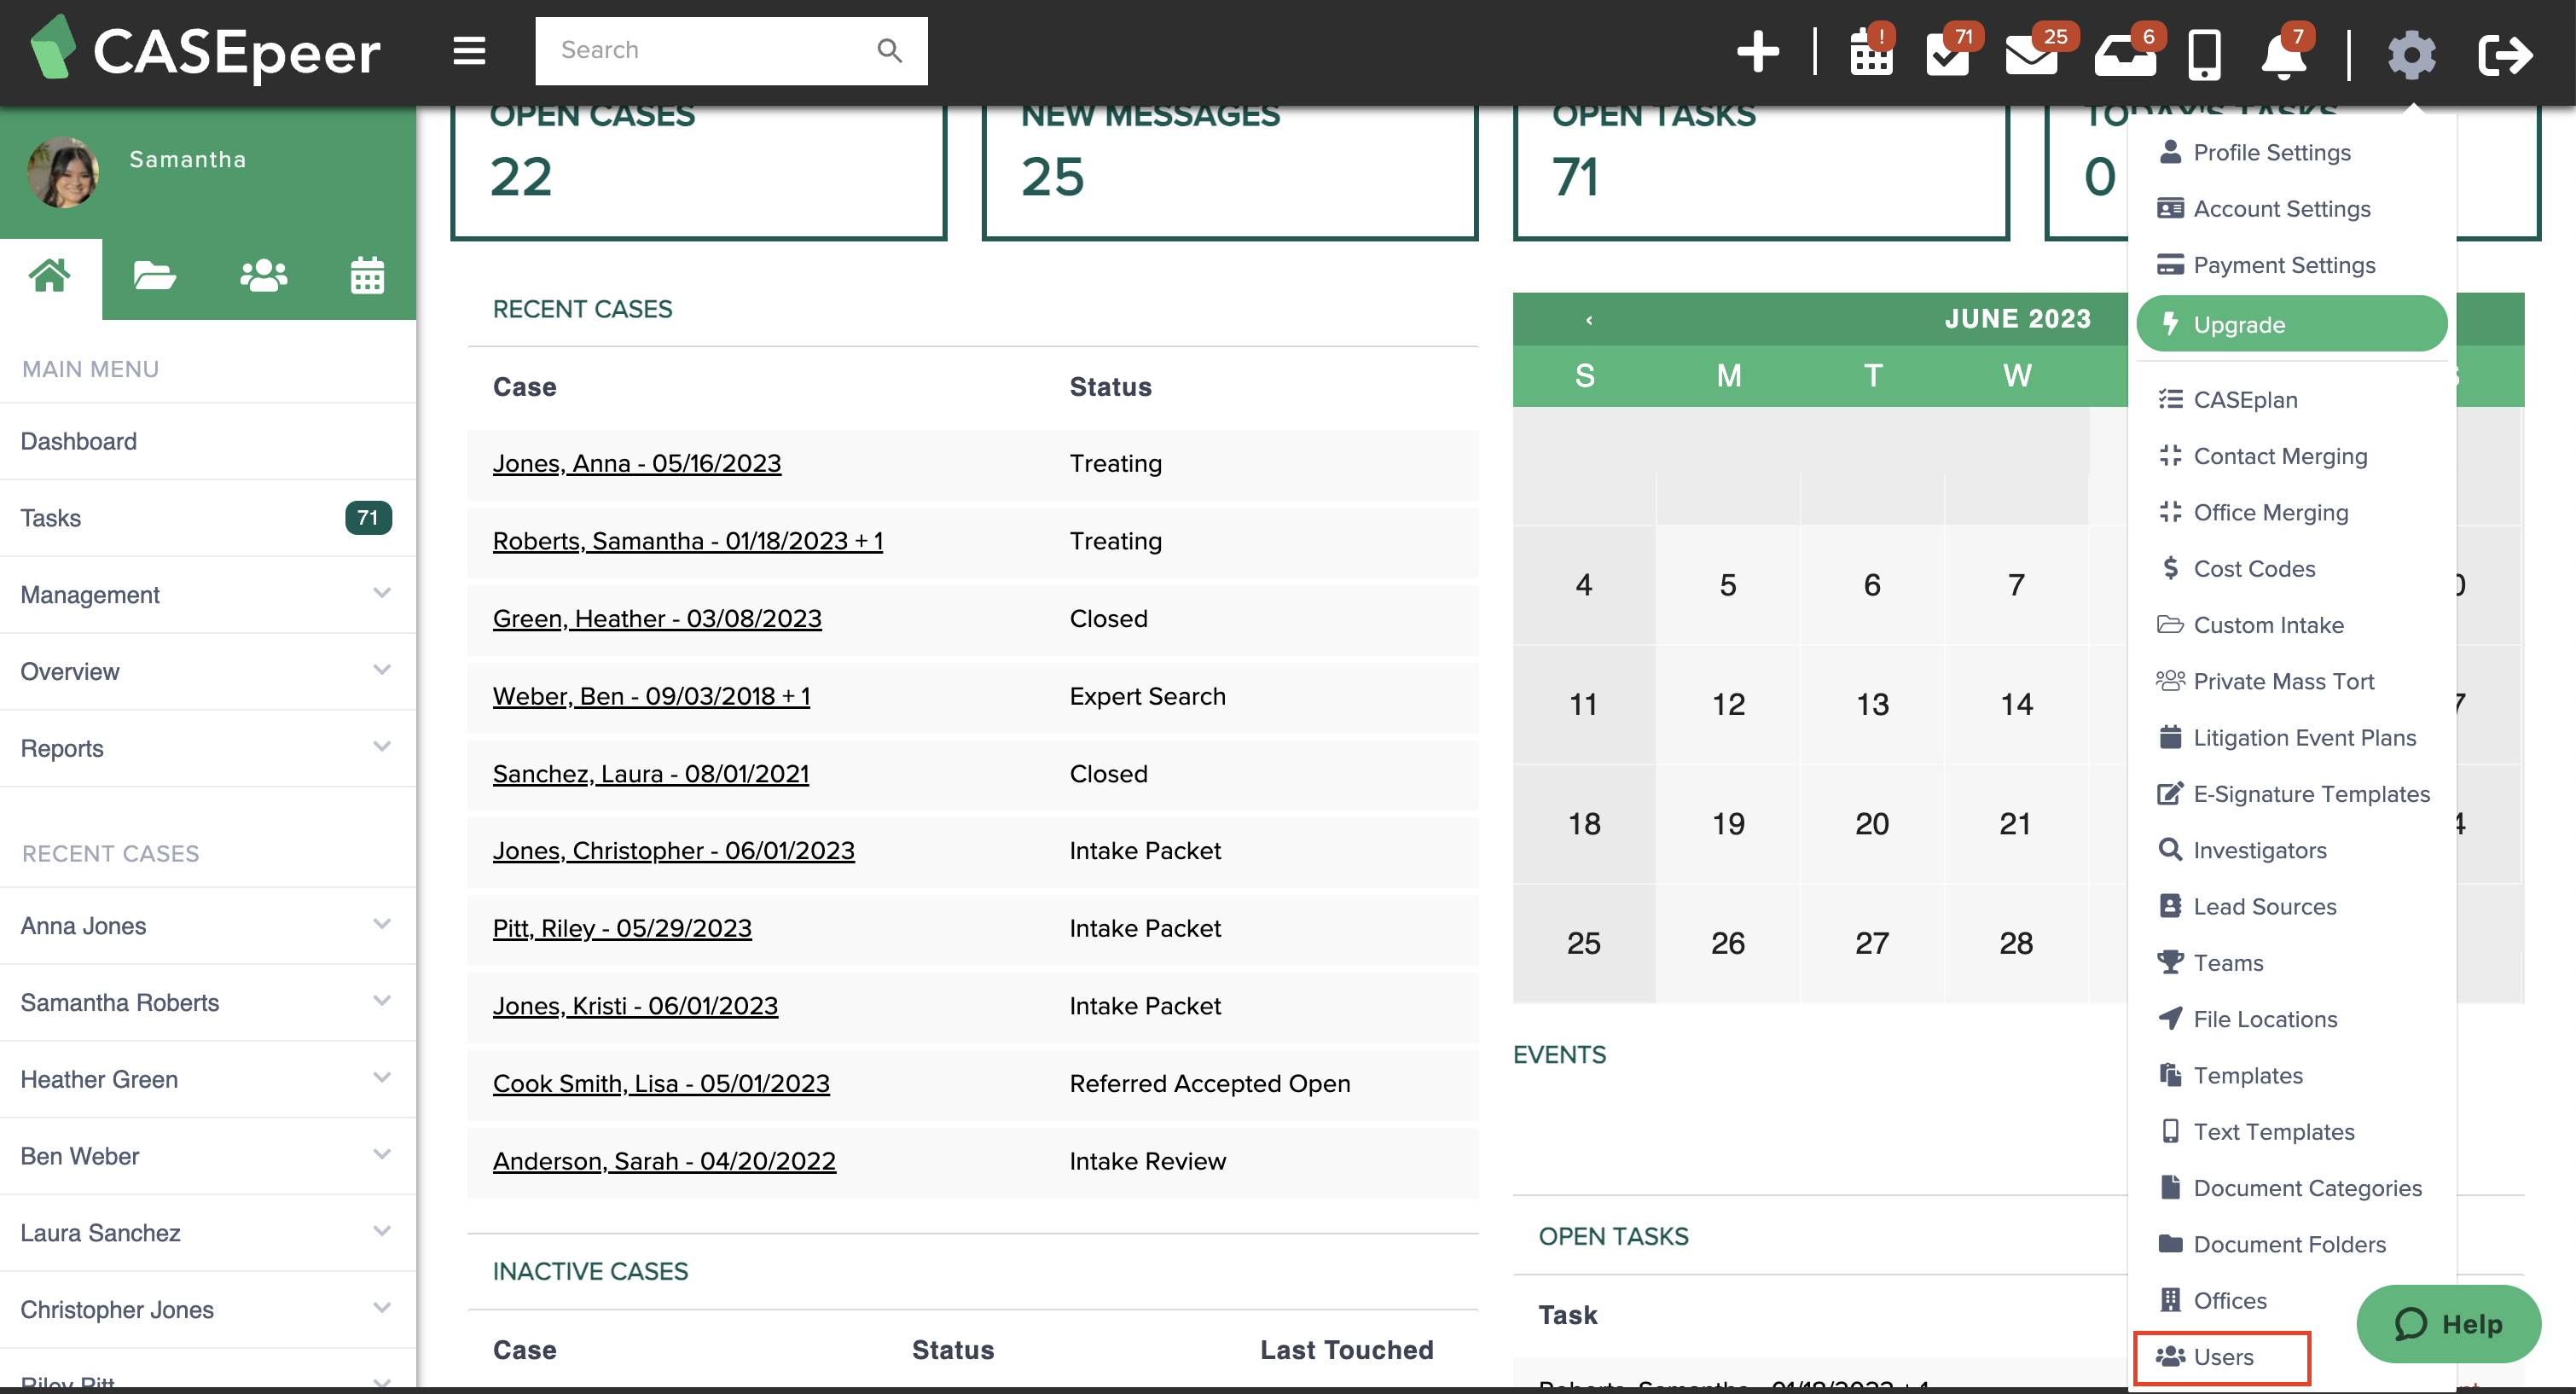Toggle the hamburger menu icon
Screen dimensions: 2576x1394
point(469,50)
